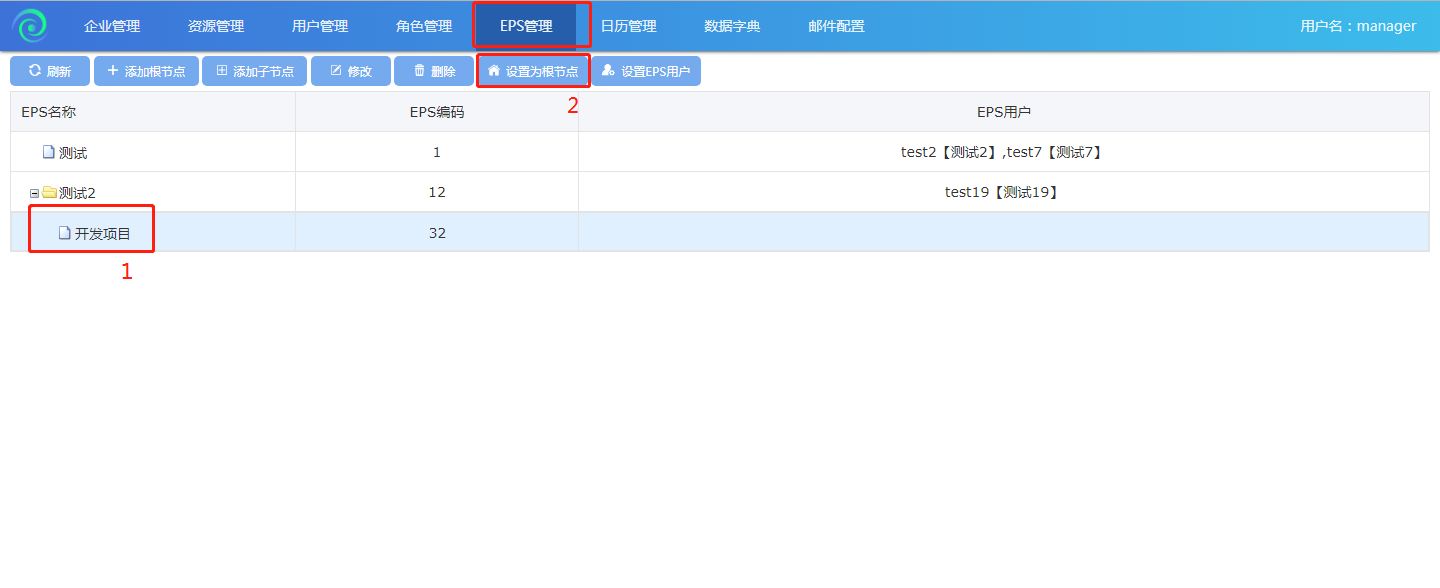The image size is (1440, 588).
Task: Click the file icon beside 开发项目
Action: tap(64, 233)
